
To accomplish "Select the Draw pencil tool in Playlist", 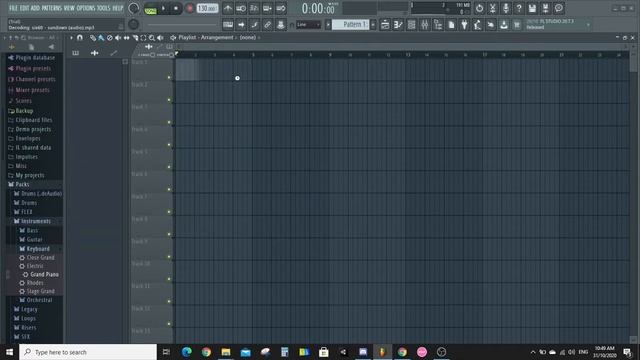I will (93, 38).
